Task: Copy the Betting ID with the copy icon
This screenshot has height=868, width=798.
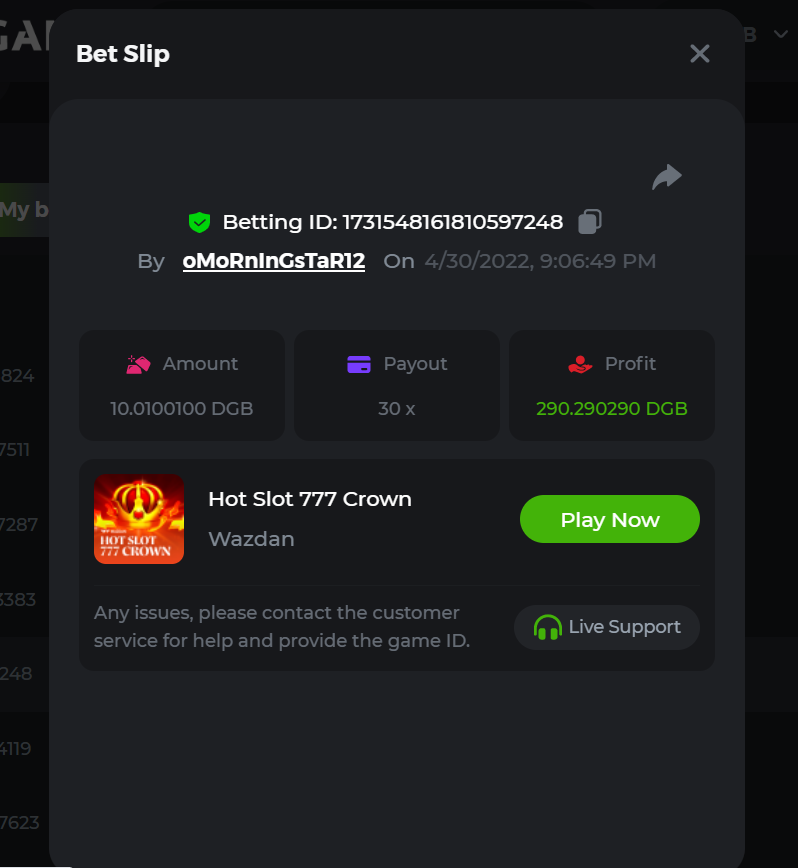Action: coord(590,221)
